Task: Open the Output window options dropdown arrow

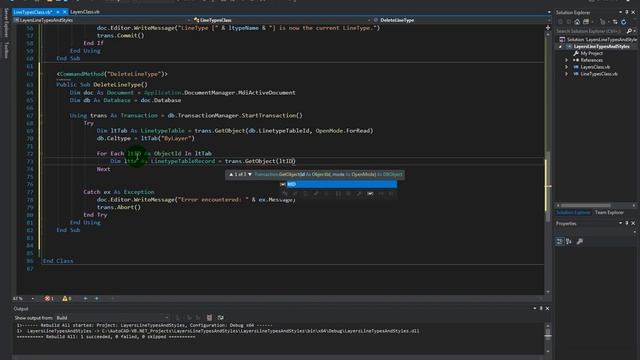Action: (x=535, y=309)
